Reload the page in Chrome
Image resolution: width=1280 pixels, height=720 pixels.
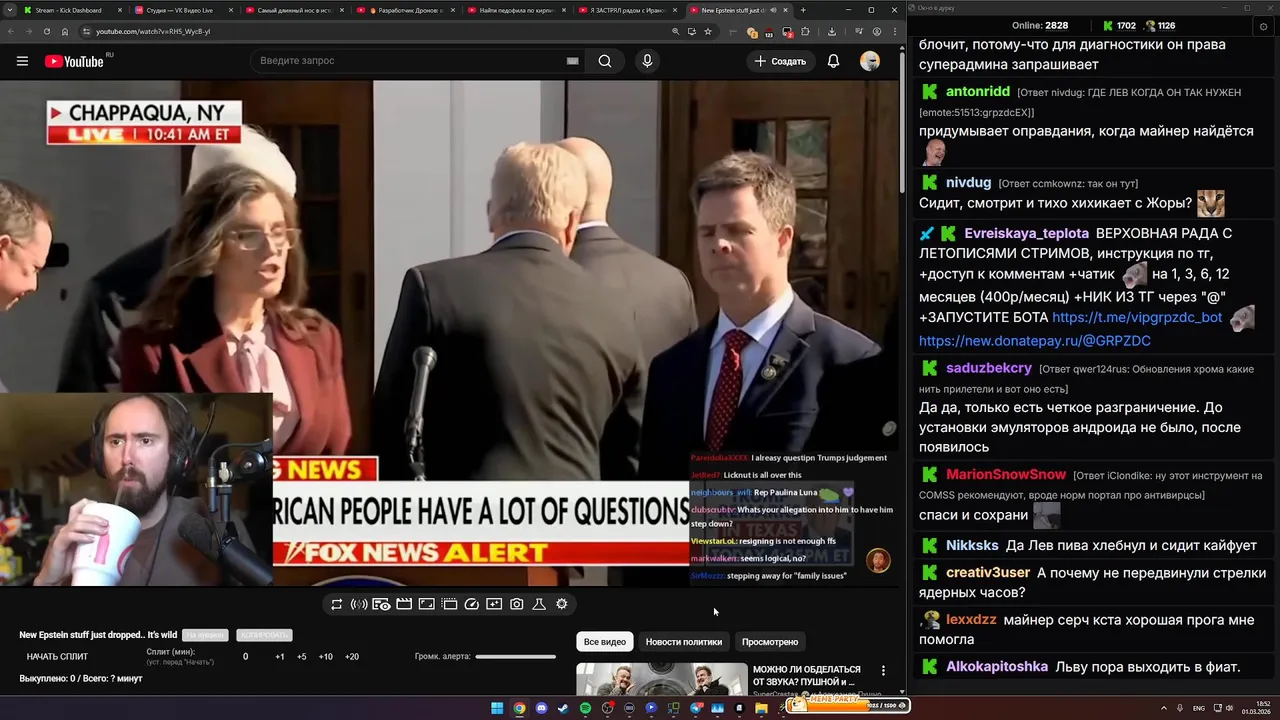[x=46, y=31]
